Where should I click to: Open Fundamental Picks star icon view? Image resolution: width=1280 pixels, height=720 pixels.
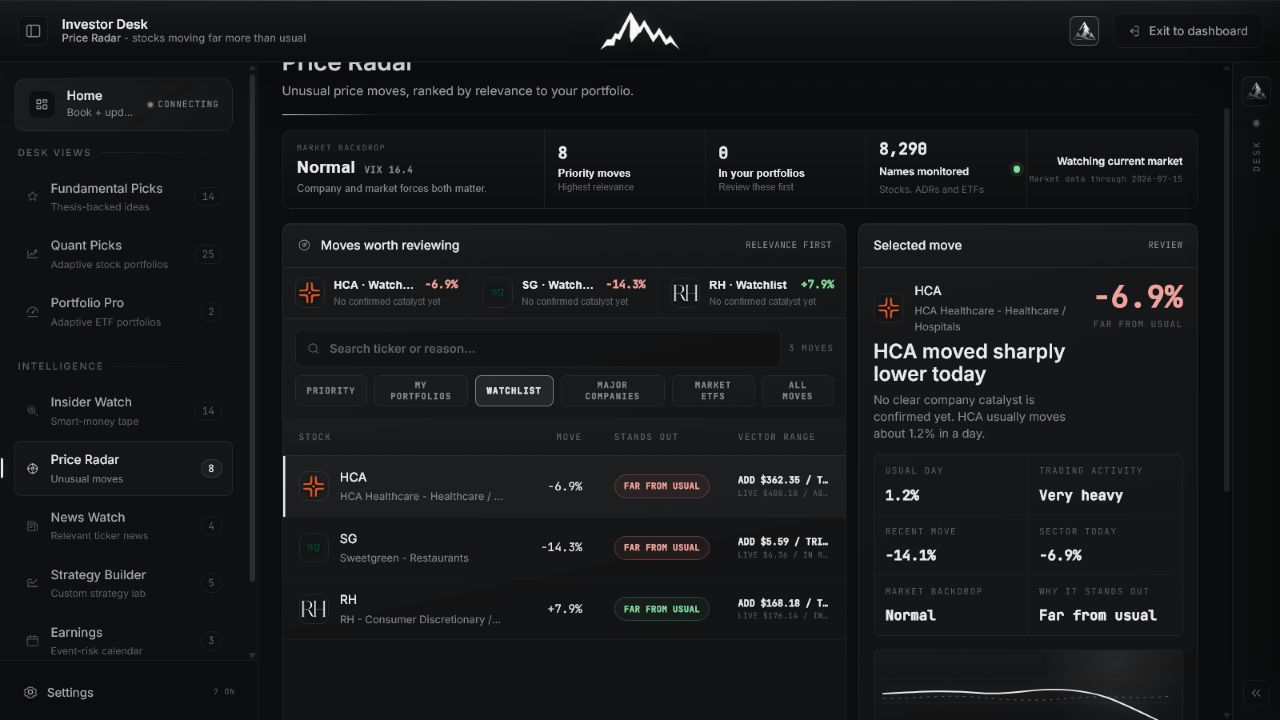tap(32, 197)
